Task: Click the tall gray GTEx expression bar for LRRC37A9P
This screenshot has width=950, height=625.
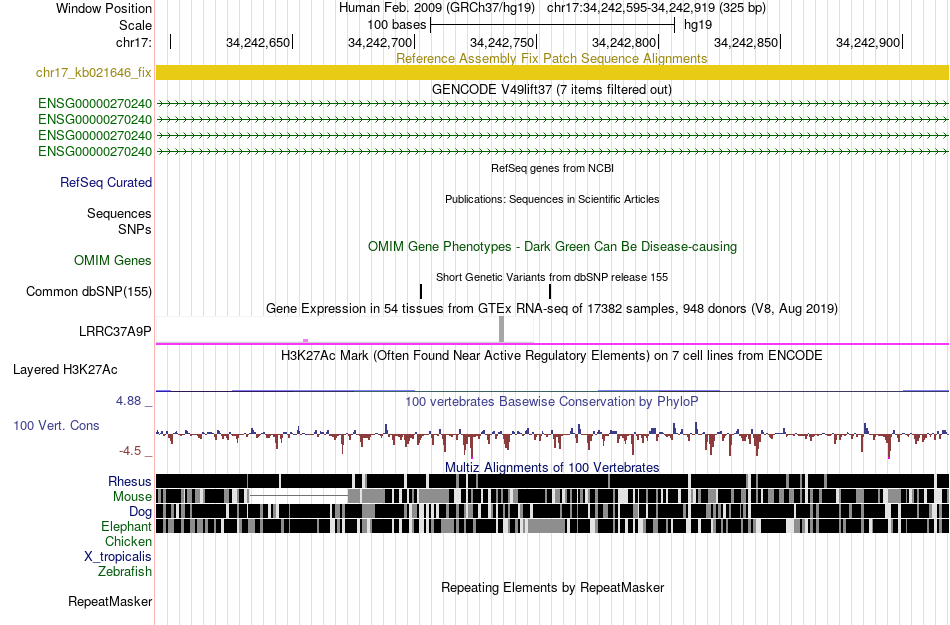Action: (x=501, y=329)
